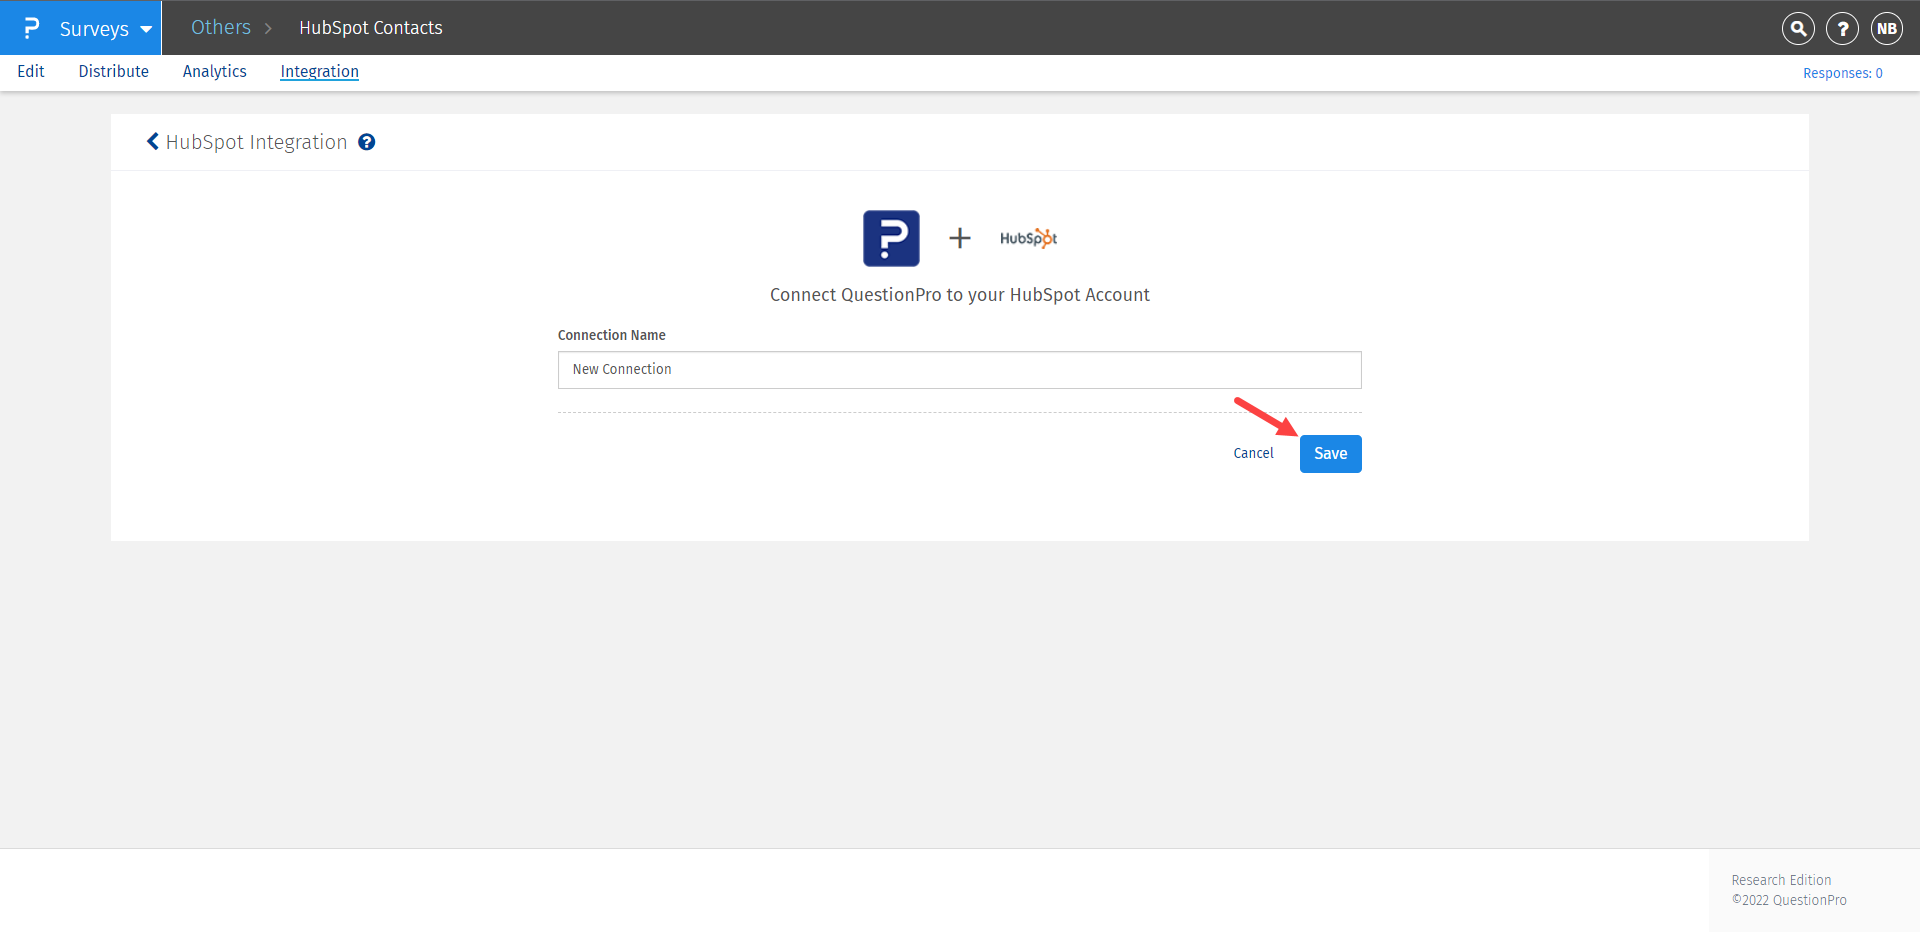Switch to the Integration tab
The image size is (1920, 932).
tap(319, 71)
